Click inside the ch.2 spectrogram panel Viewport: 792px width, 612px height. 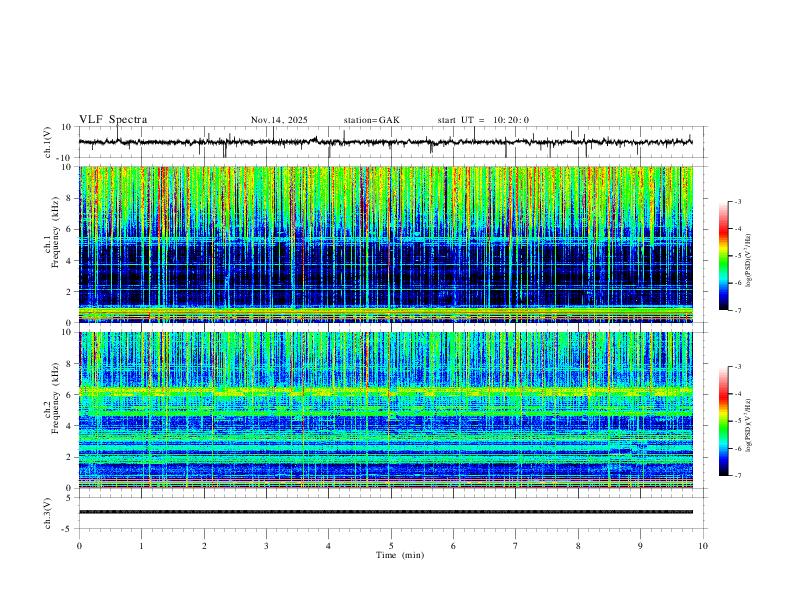tap(386, 410)
